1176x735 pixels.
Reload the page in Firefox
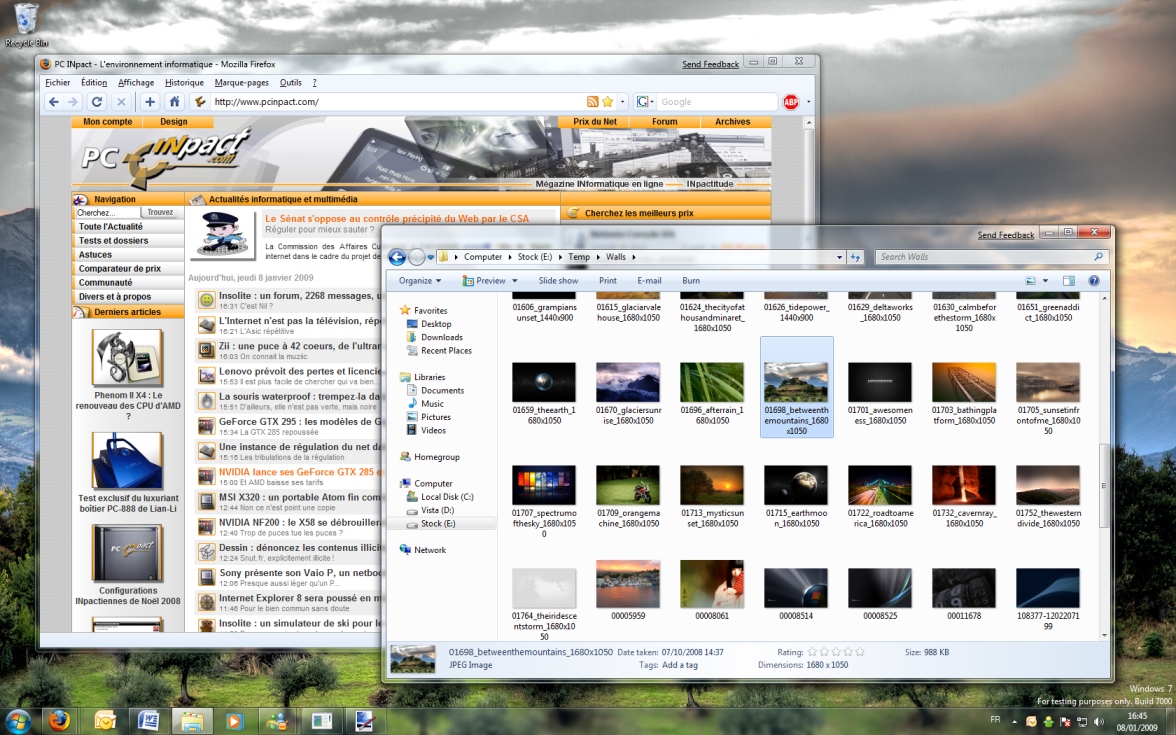(x=97, y=102)
